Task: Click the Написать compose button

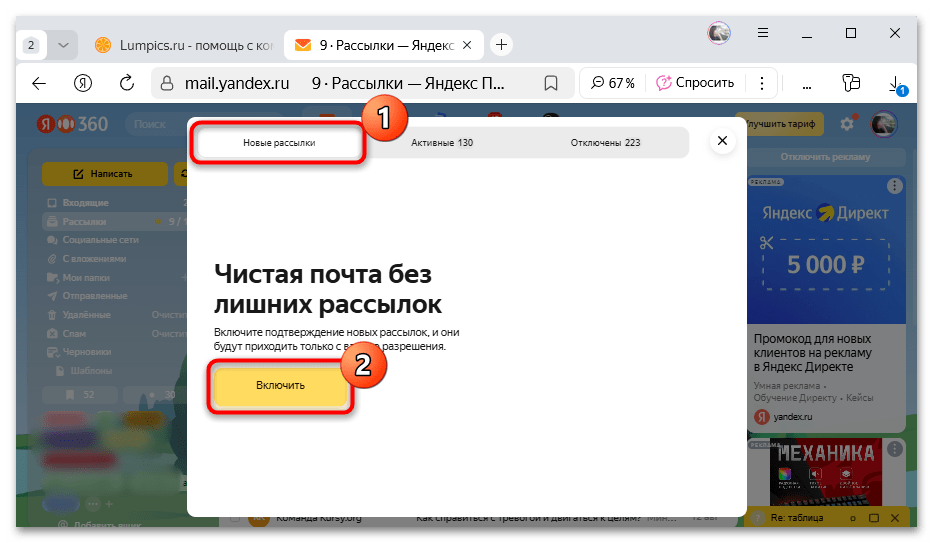Action: [105, 174]
